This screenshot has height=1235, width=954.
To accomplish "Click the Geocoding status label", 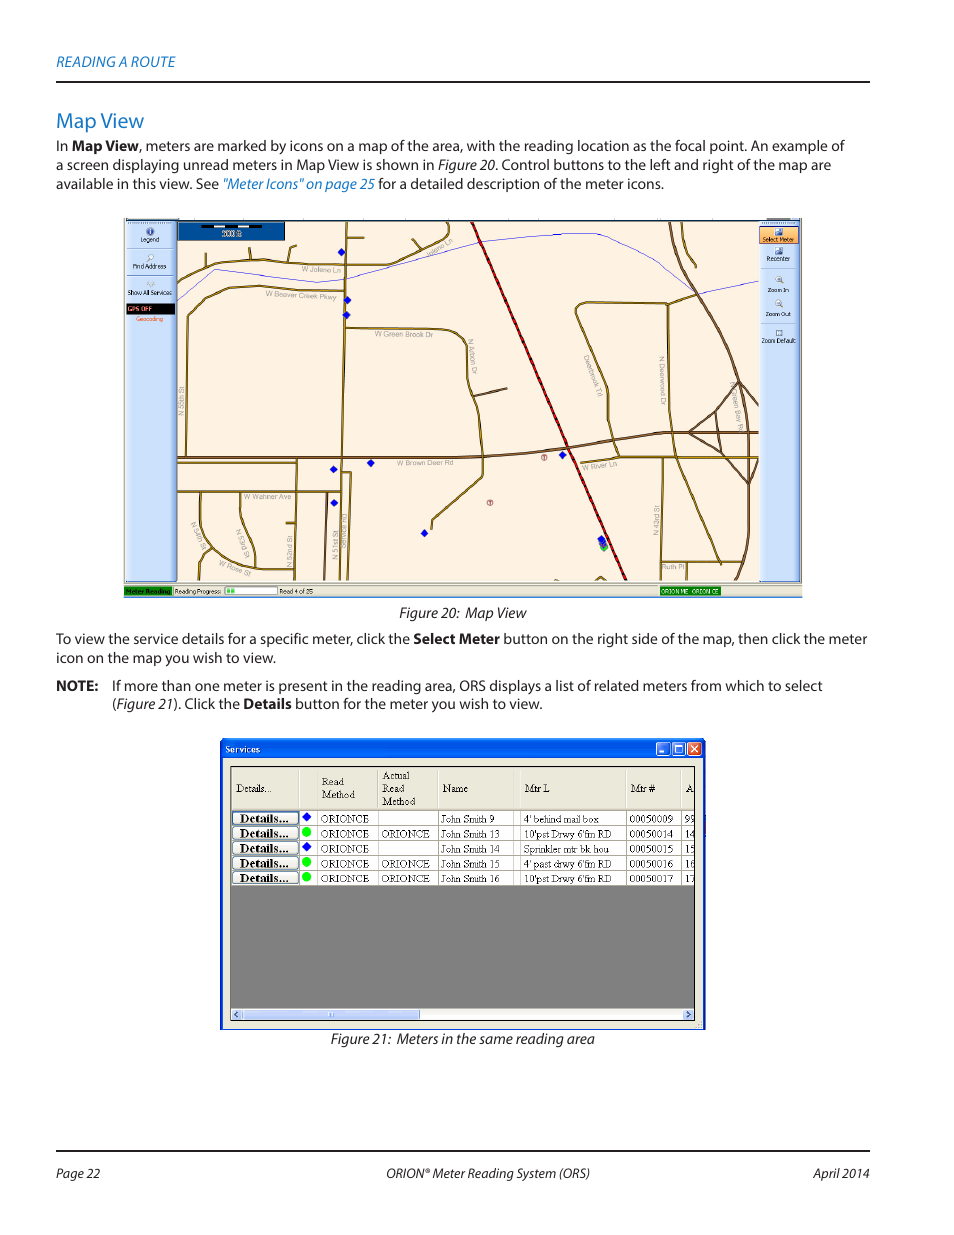I will pyautogui.click(x=150, y=319).
